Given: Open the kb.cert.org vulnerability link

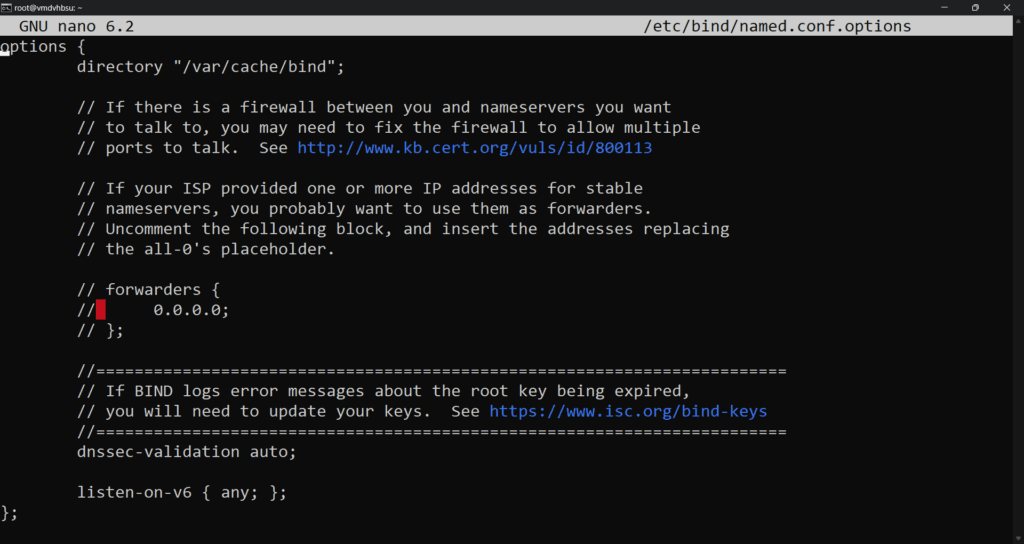Looking at the screenshot, I should click(x=475, y=148).
